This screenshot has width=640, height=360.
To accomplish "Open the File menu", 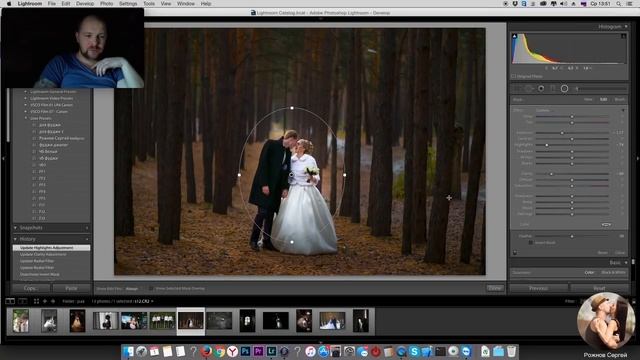I will (x=52, y=4).
